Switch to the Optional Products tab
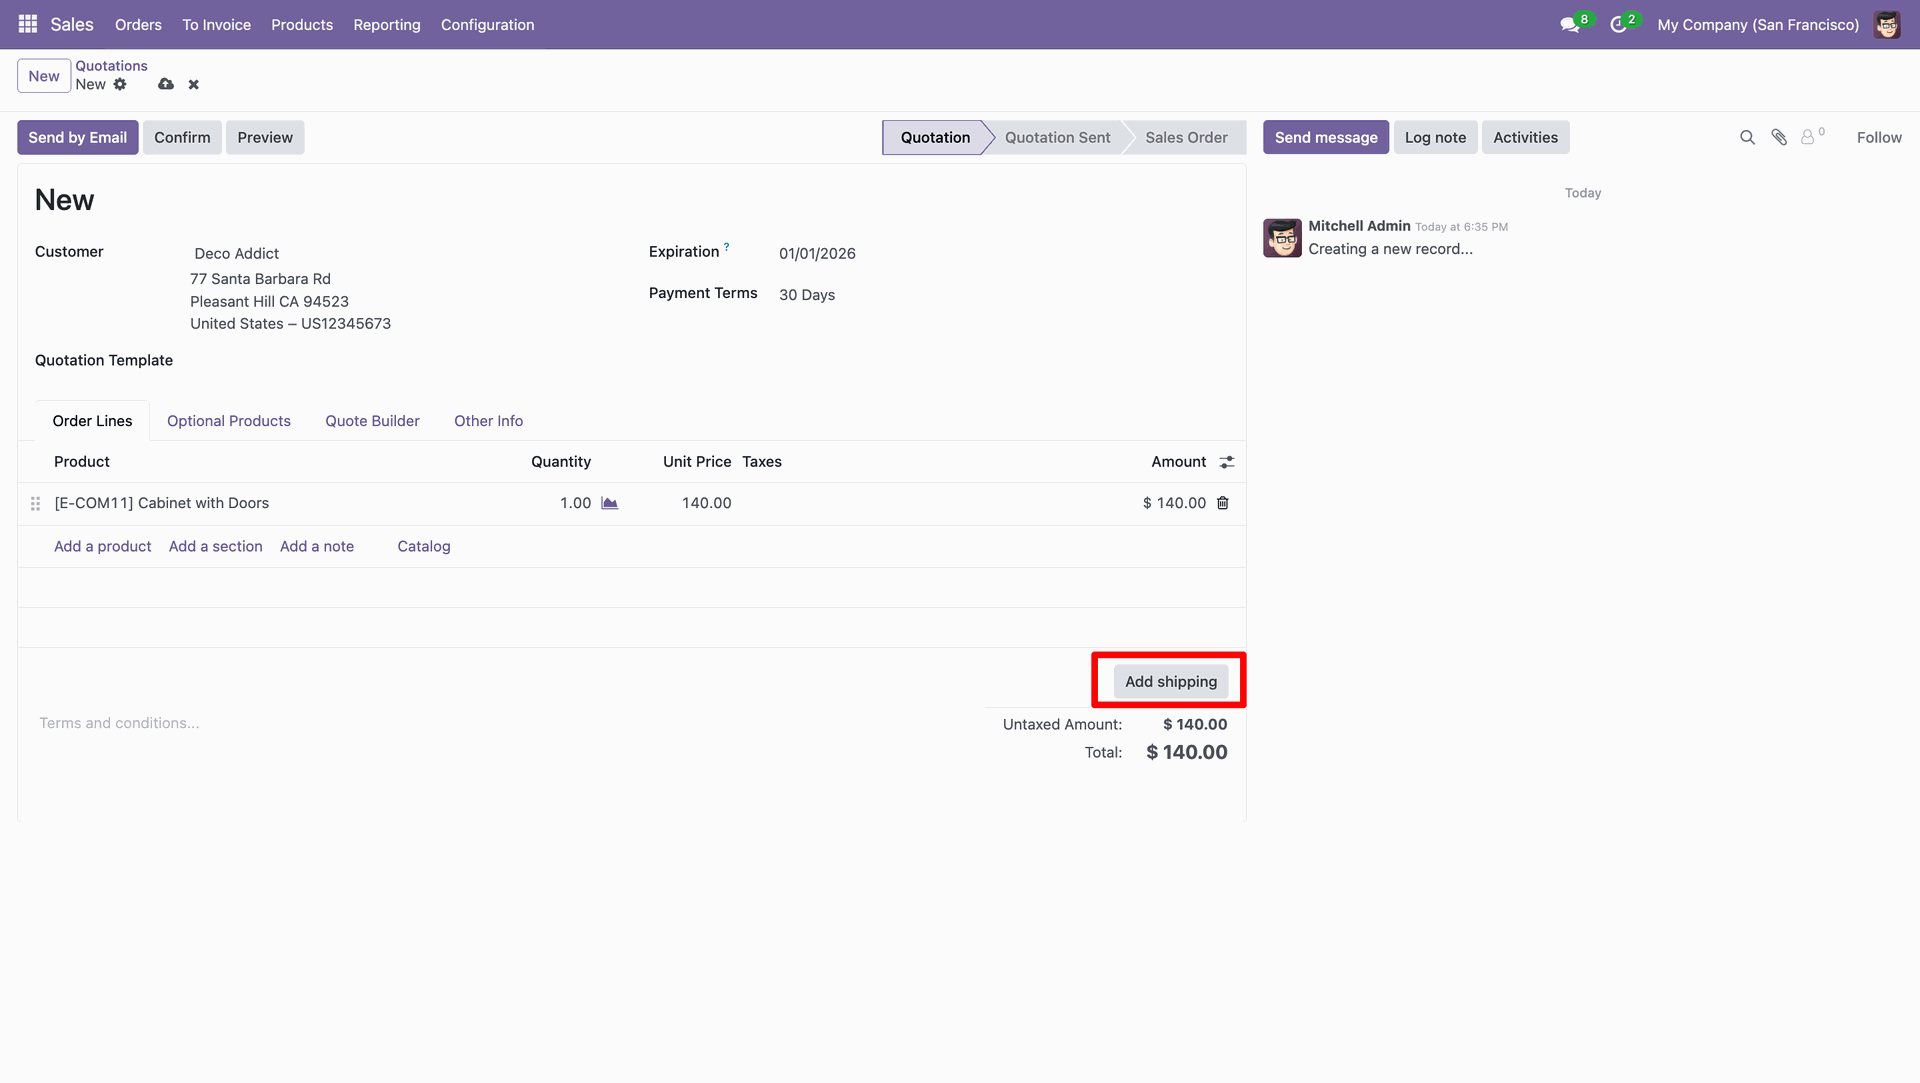 coord(228,421)
